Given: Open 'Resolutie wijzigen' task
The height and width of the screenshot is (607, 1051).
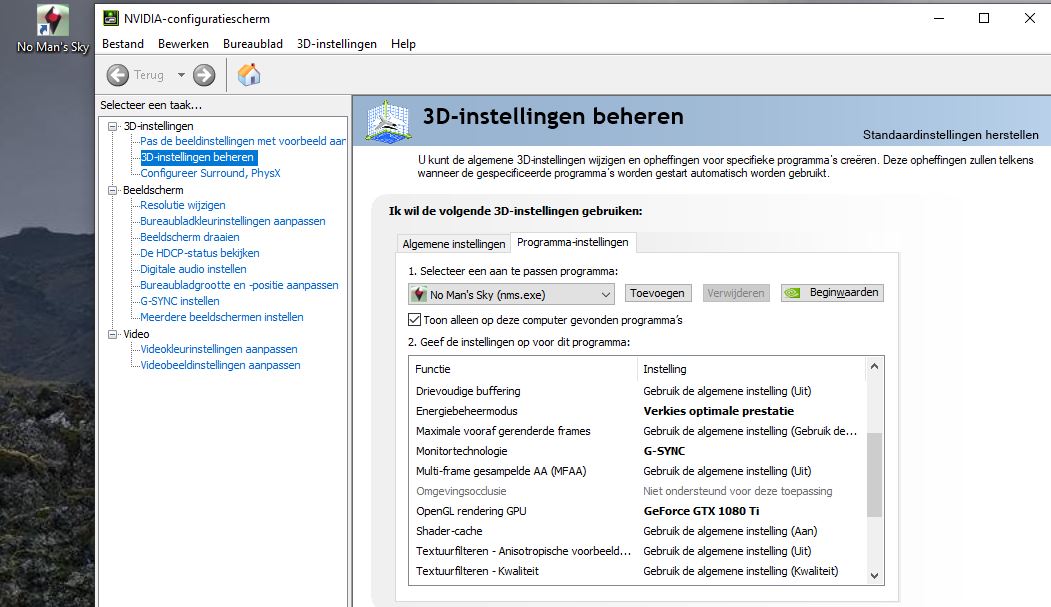Looking at the screenshot, I should click(182, 205).
